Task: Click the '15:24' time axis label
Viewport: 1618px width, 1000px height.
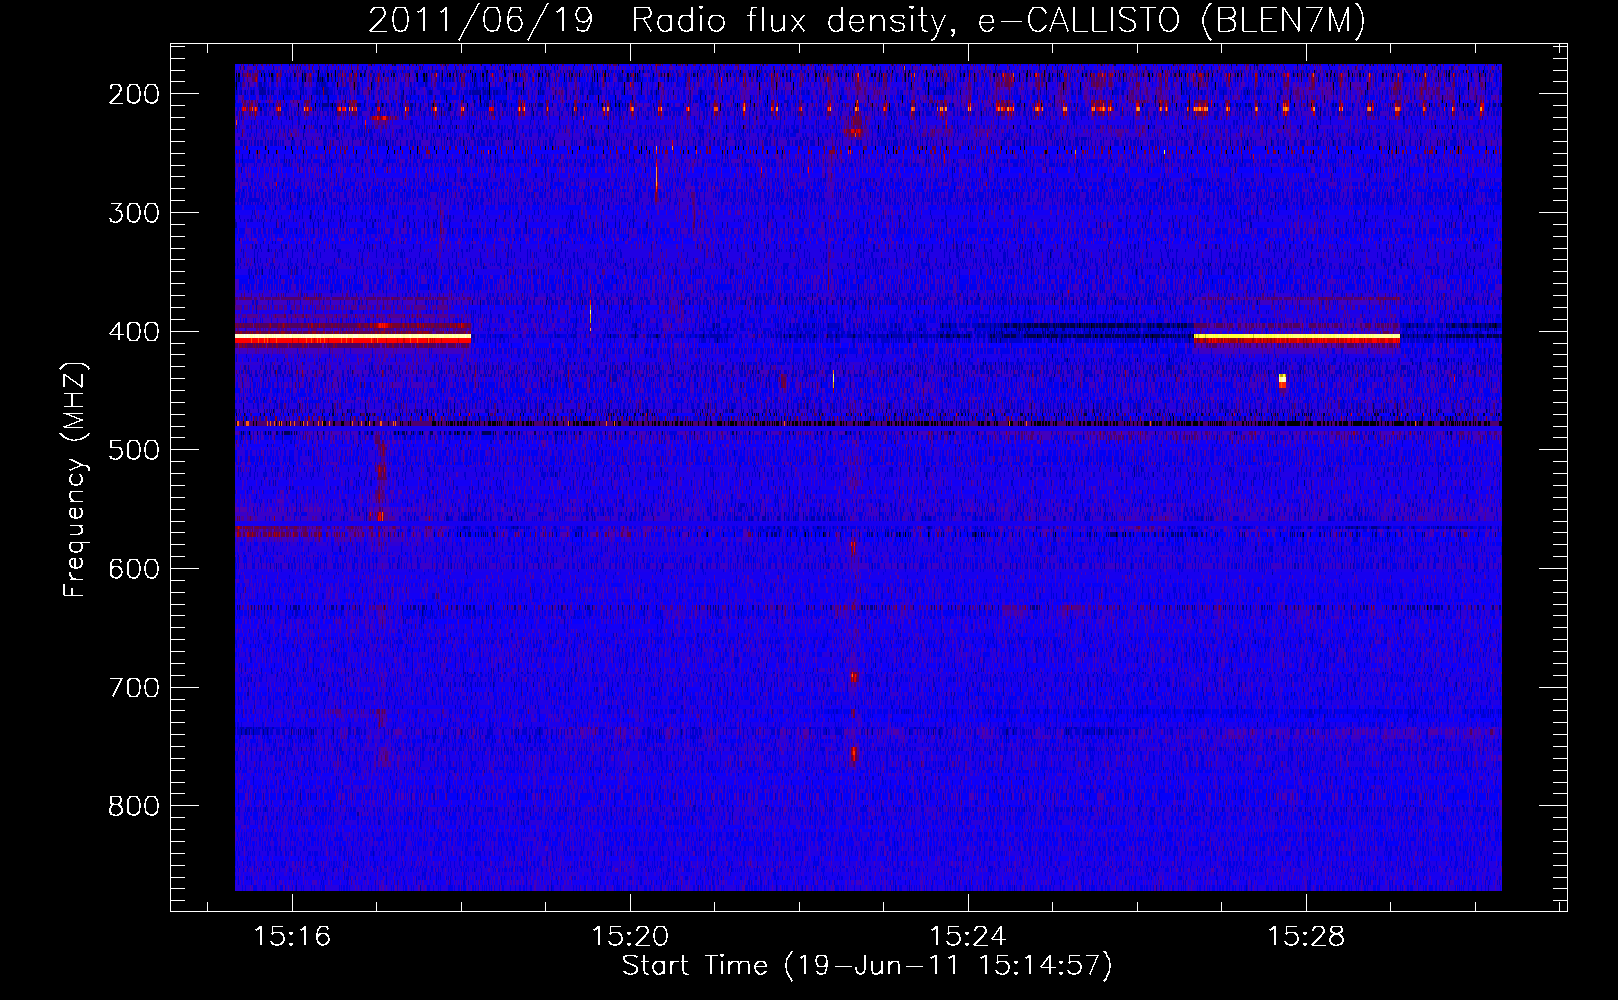Action: click(x=968, y=936)
